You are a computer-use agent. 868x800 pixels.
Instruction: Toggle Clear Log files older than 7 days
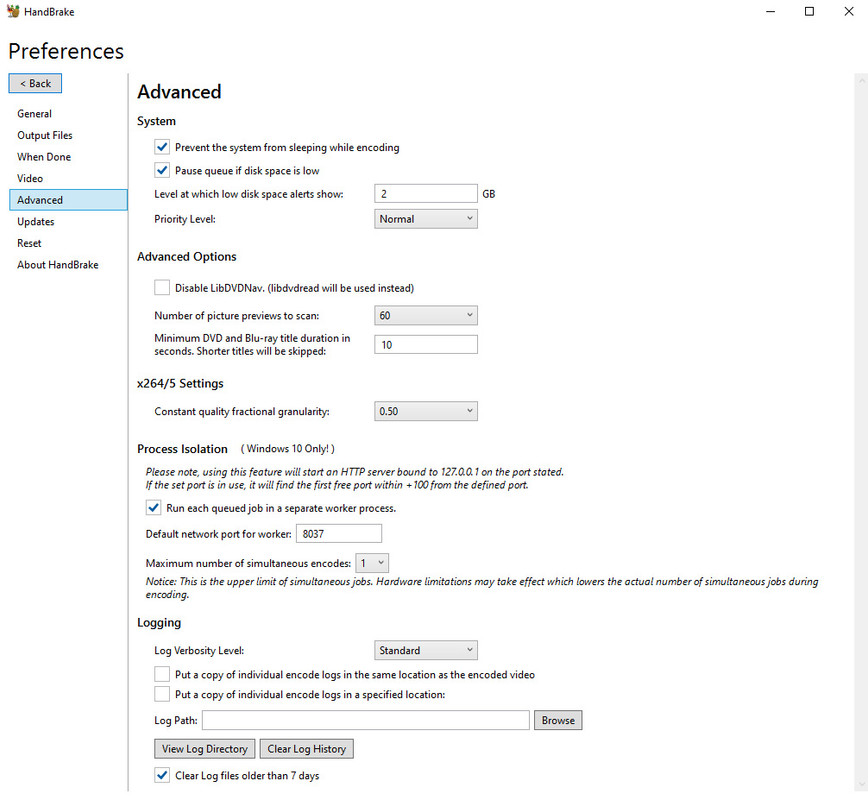pyautogui.click(x=162, y=776)
